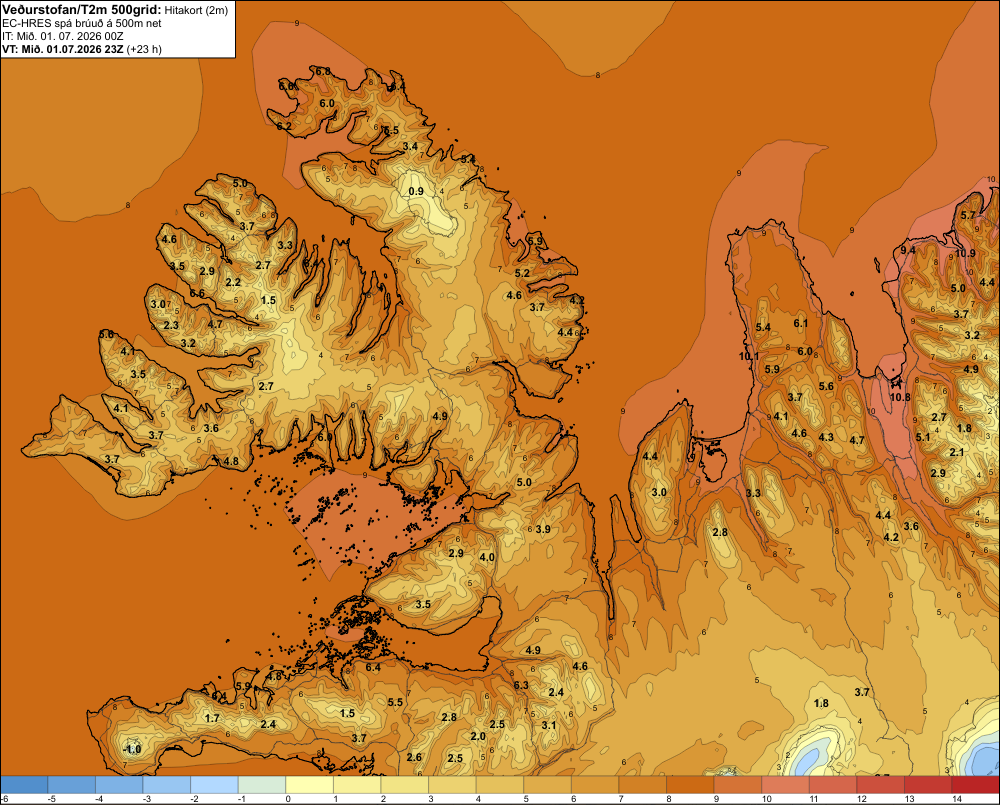Click the 2.6 temperature value
The width and height of the screenshot is (1000, 805).
(414, 757)
